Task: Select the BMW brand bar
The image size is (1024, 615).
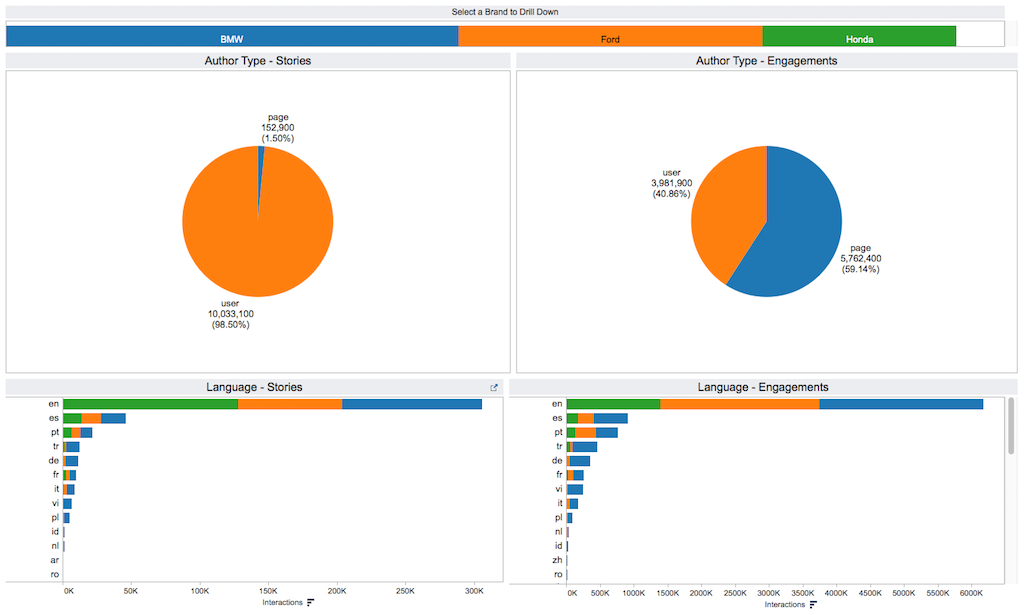Action: (x=232, y=37)
